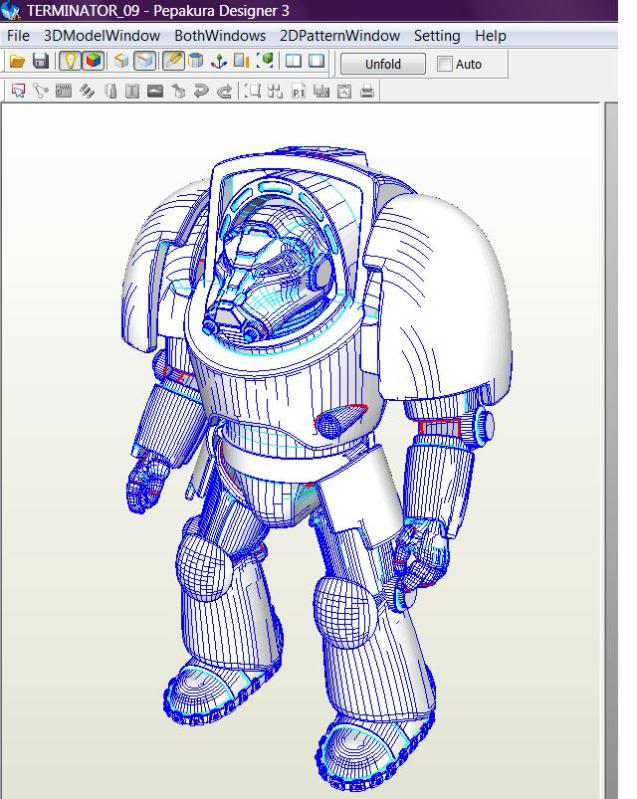
Task: Click the blue and orange panels icon
Action: coord(242,61)
